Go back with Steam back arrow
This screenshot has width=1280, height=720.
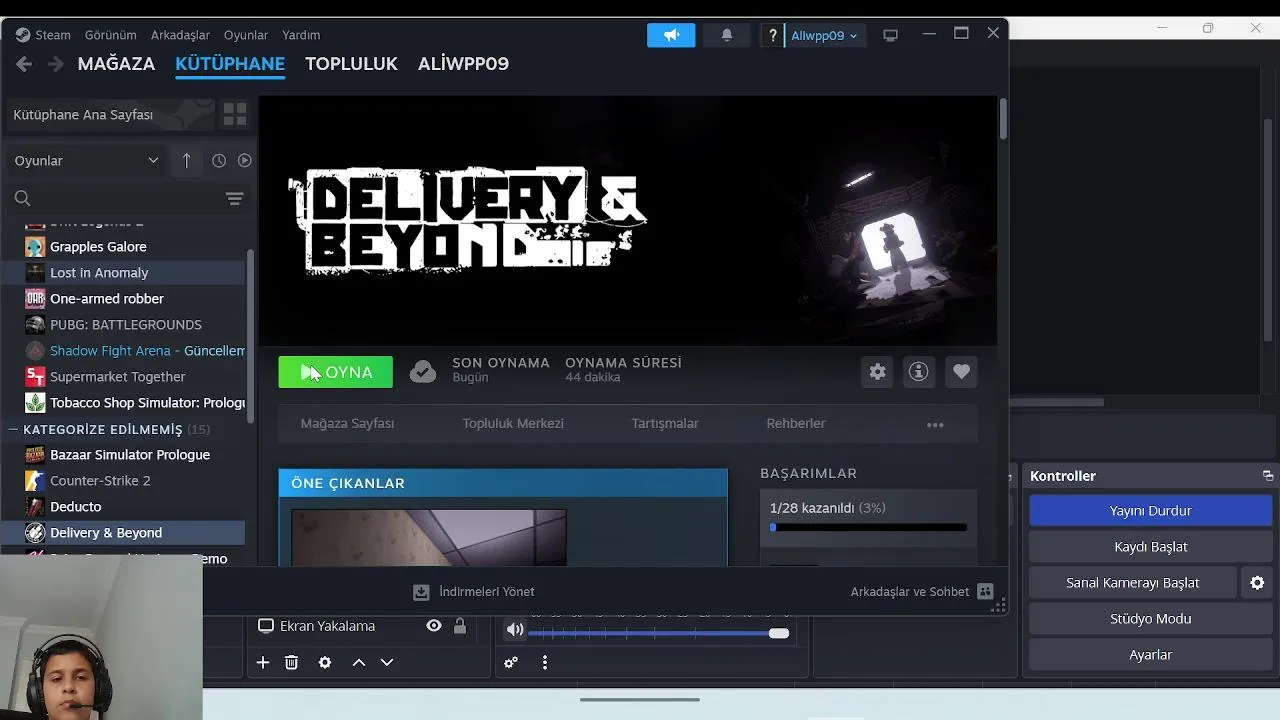click(x=24, y=64)
